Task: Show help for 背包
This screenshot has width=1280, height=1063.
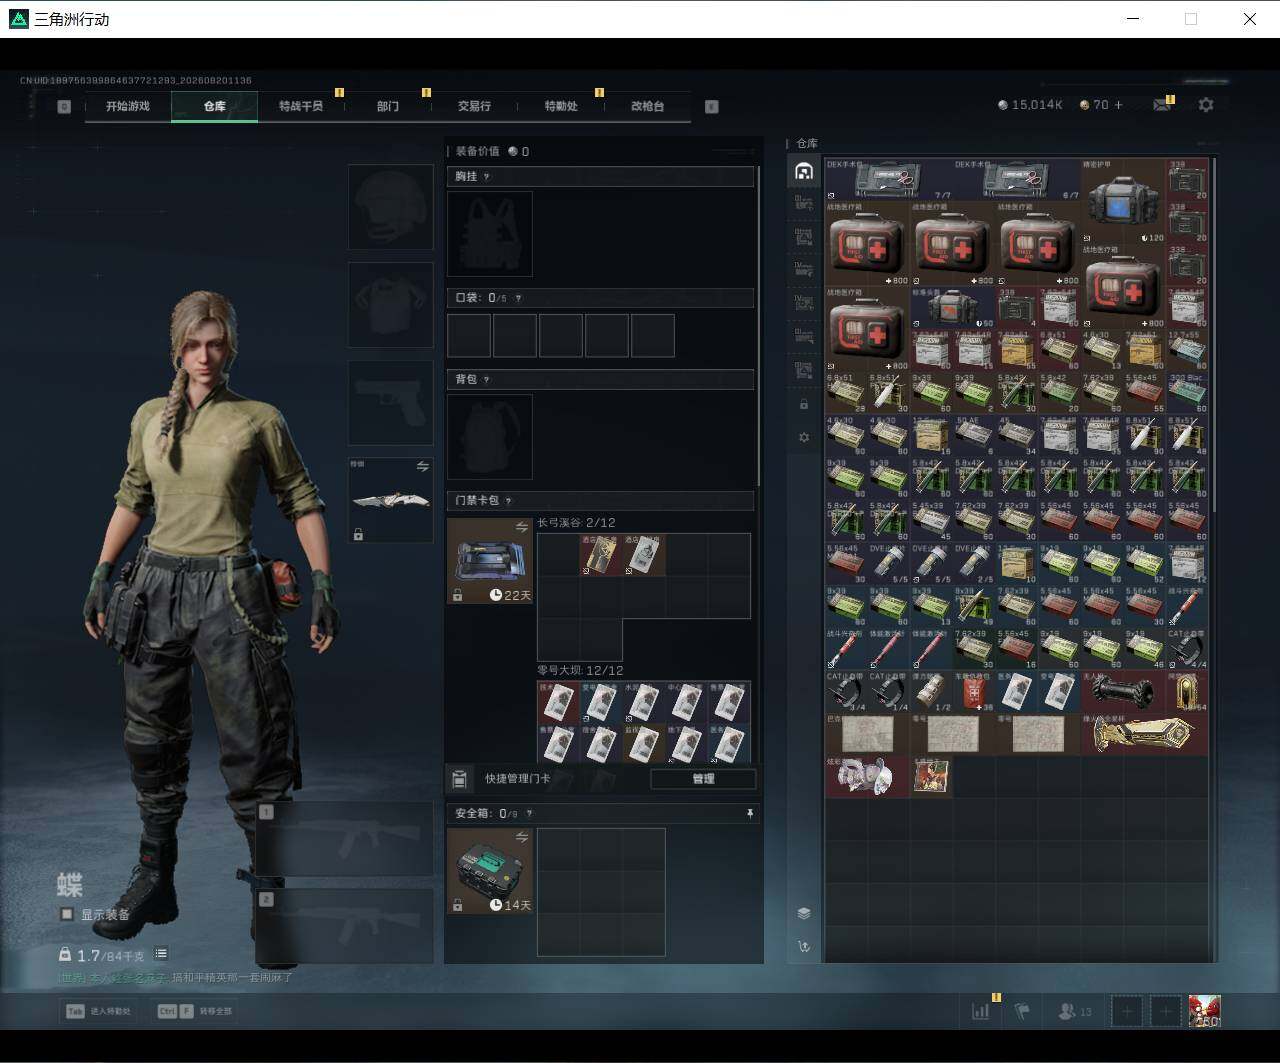Action: tap(487, 380)
